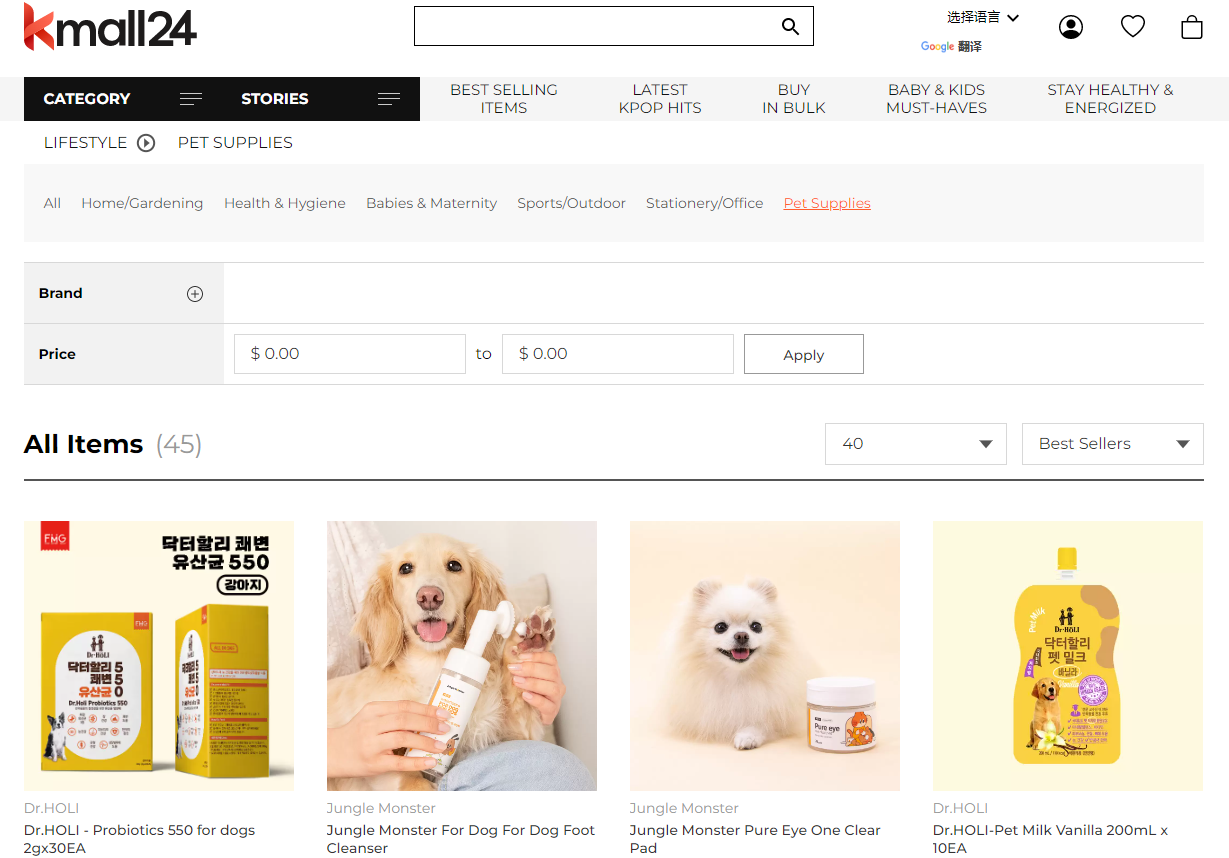Image resolution: width=1229 pixels, height=858 pixels.
Task: Open the Best Sellers sort dropdown
Action: click(x=1112, y=444)
